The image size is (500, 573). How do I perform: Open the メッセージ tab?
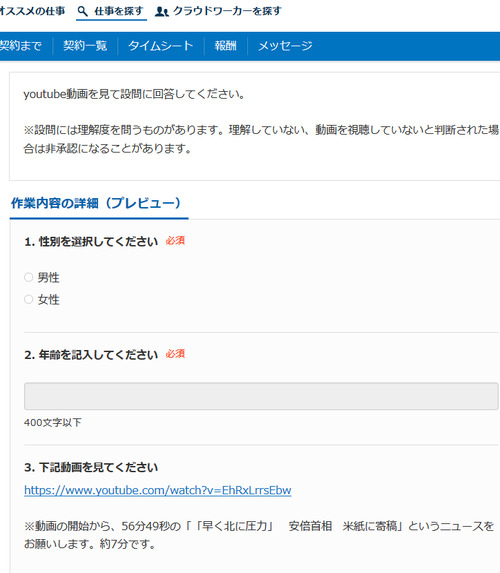pos(285,46)
